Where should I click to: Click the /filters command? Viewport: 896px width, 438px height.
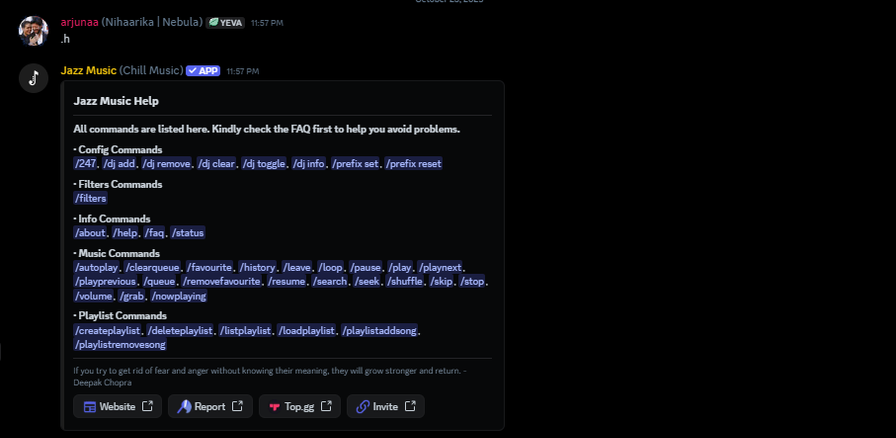90,198
